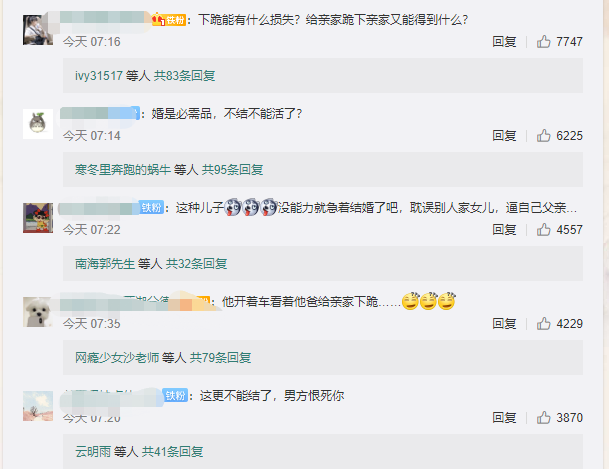Click the 铁粉 badge on the last comment

[x=175, y=396]
